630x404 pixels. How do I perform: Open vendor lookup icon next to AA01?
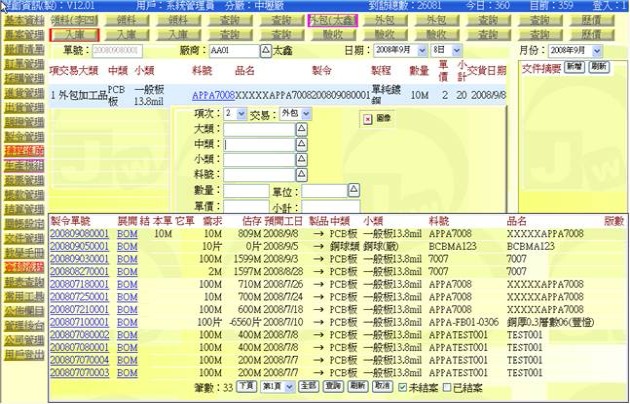coord(265,49)
